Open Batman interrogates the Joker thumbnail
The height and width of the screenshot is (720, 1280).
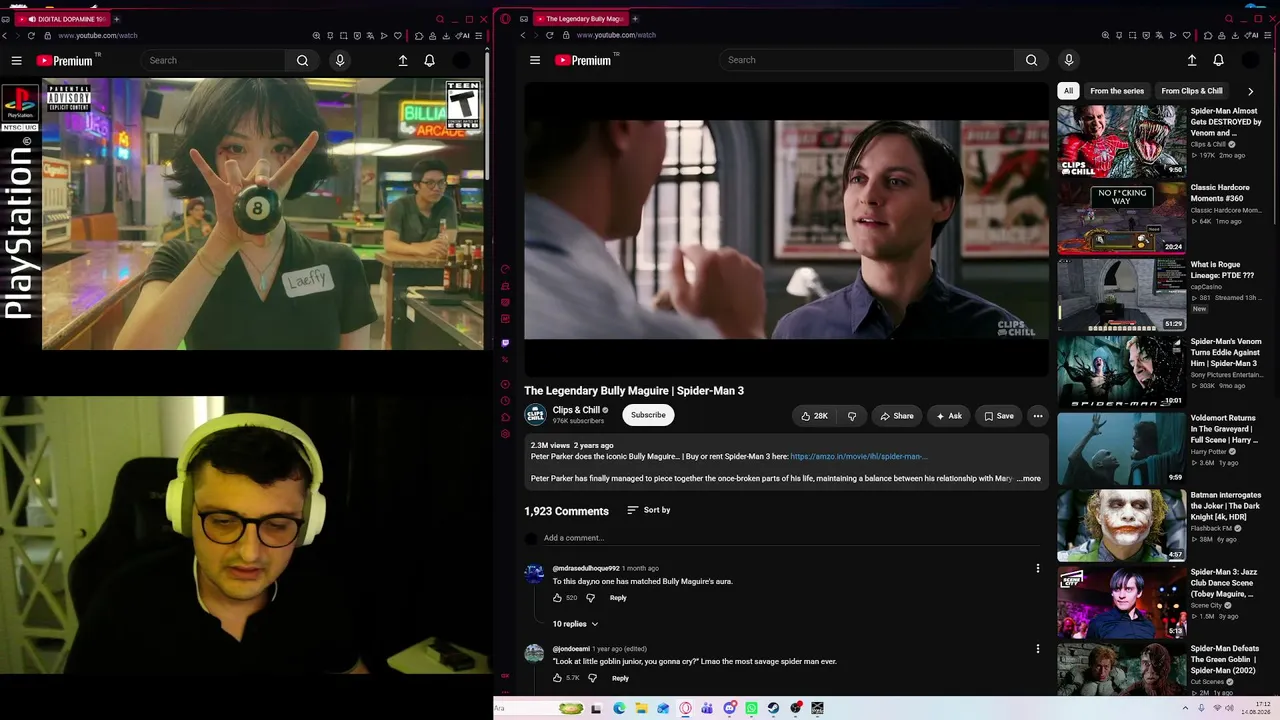1122,525
